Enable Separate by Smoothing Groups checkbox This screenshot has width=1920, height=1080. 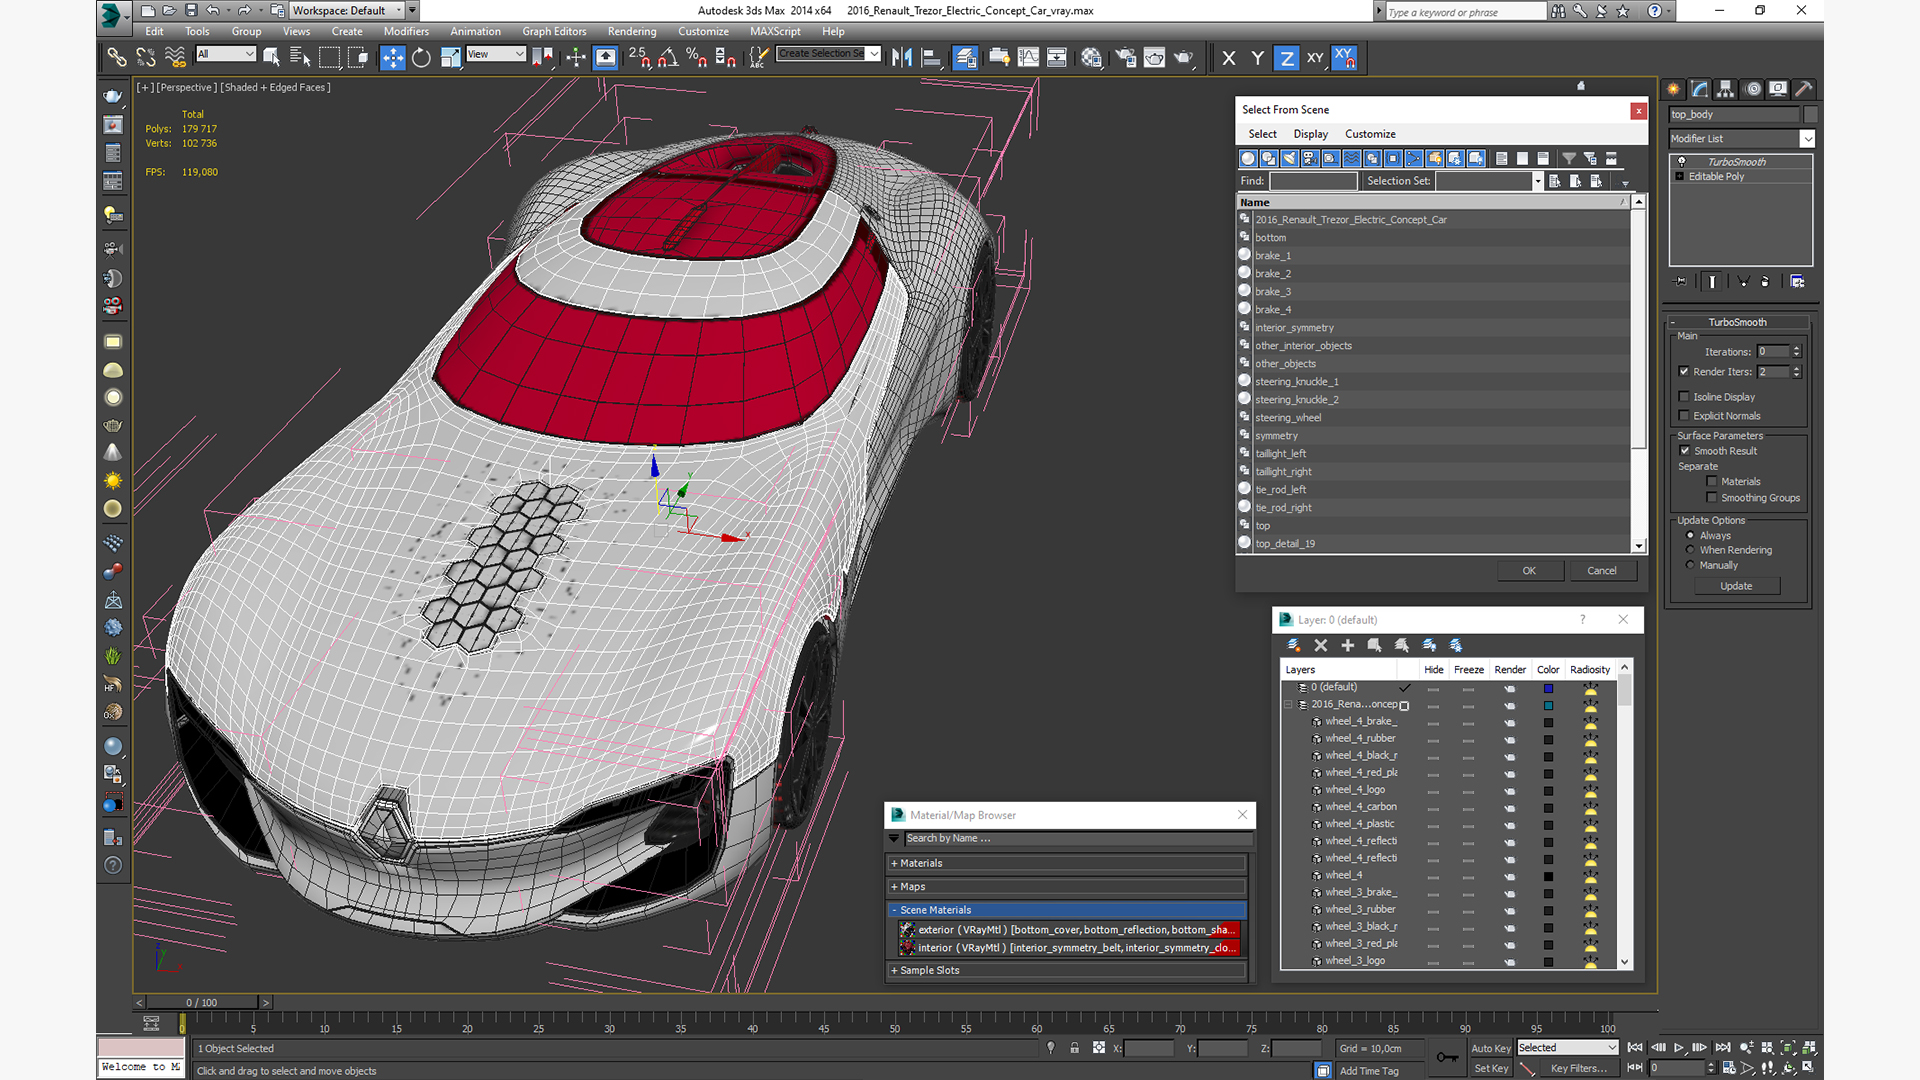(x=1712, y=498)
